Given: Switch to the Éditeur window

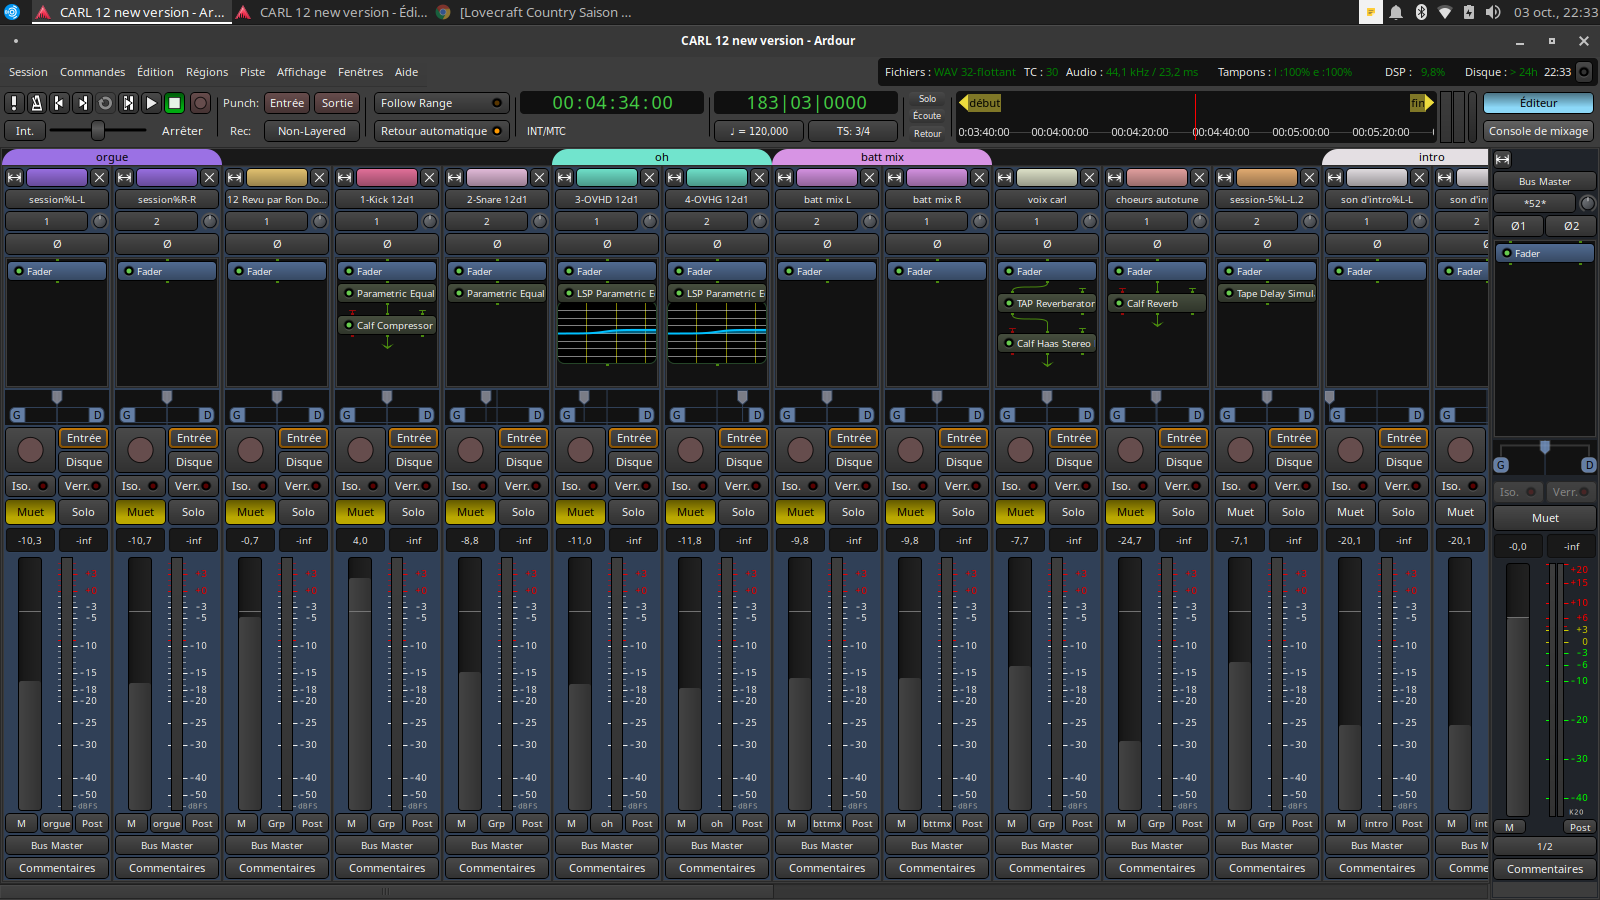Looking at the screenshot, I should [x=1538, y=103].
